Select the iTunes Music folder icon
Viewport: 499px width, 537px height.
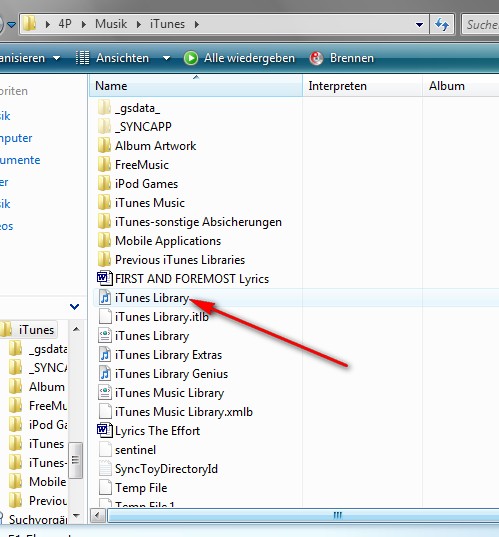click(104, 203)
